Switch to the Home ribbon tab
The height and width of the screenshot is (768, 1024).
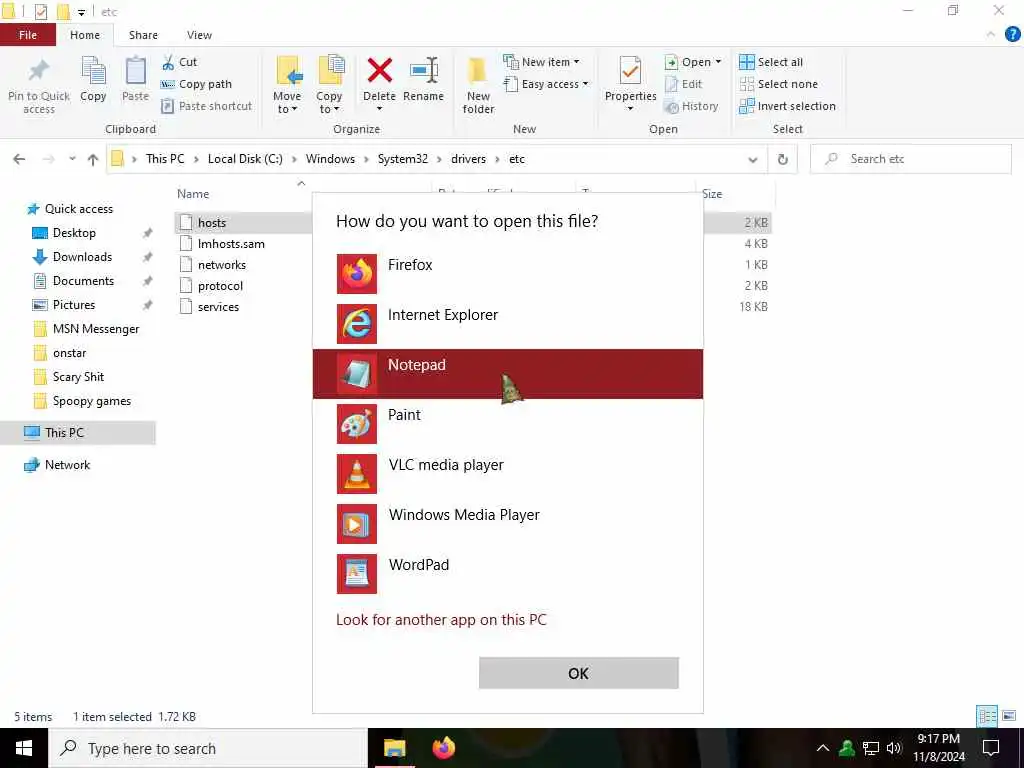[x=85, y=35]
